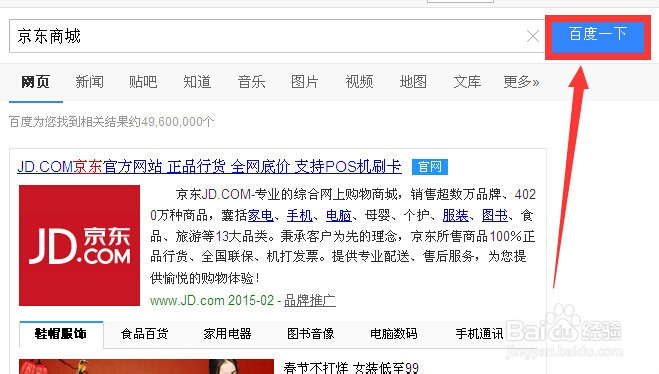Screen dimensions: 659x374
Task: Follow the 服装 link in the description
Action: click(456, 216)
